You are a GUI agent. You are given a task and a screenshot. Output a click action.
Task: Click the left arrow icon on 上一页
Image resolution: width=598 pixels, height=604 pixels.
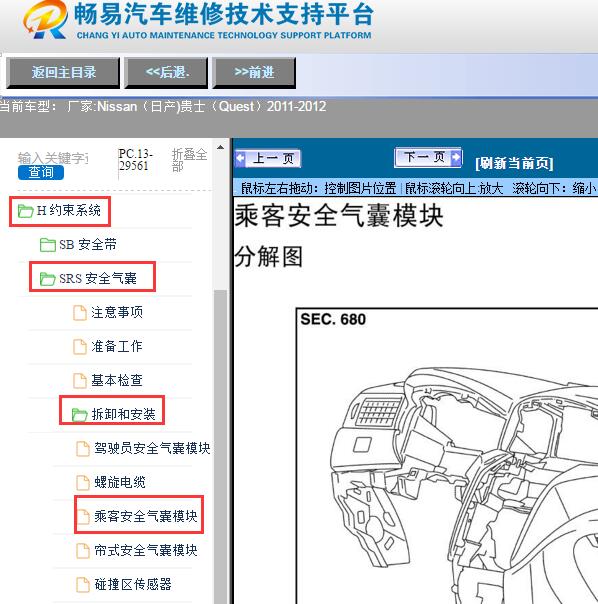[x=240, y=158]
